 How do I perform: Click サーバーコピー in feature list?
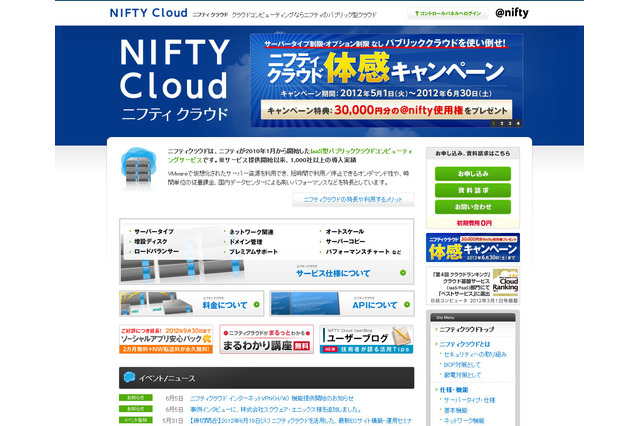tap(345, 242)
